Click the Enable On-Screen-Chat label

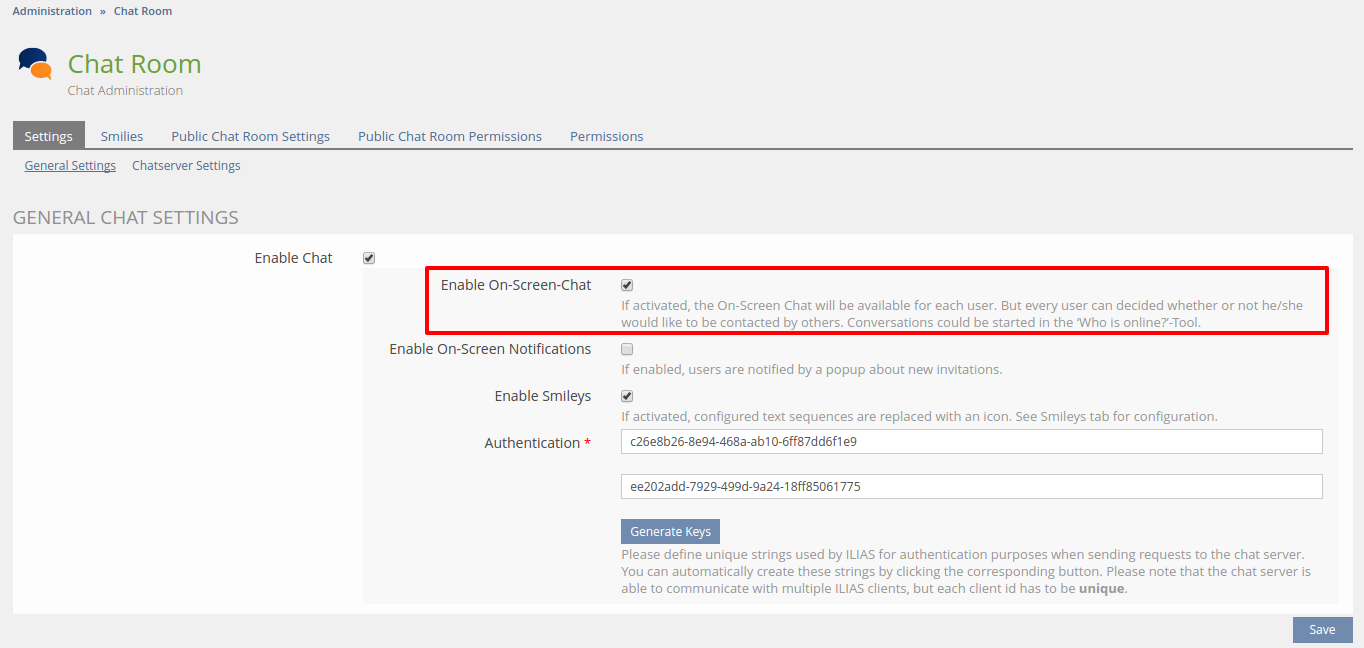516,285
